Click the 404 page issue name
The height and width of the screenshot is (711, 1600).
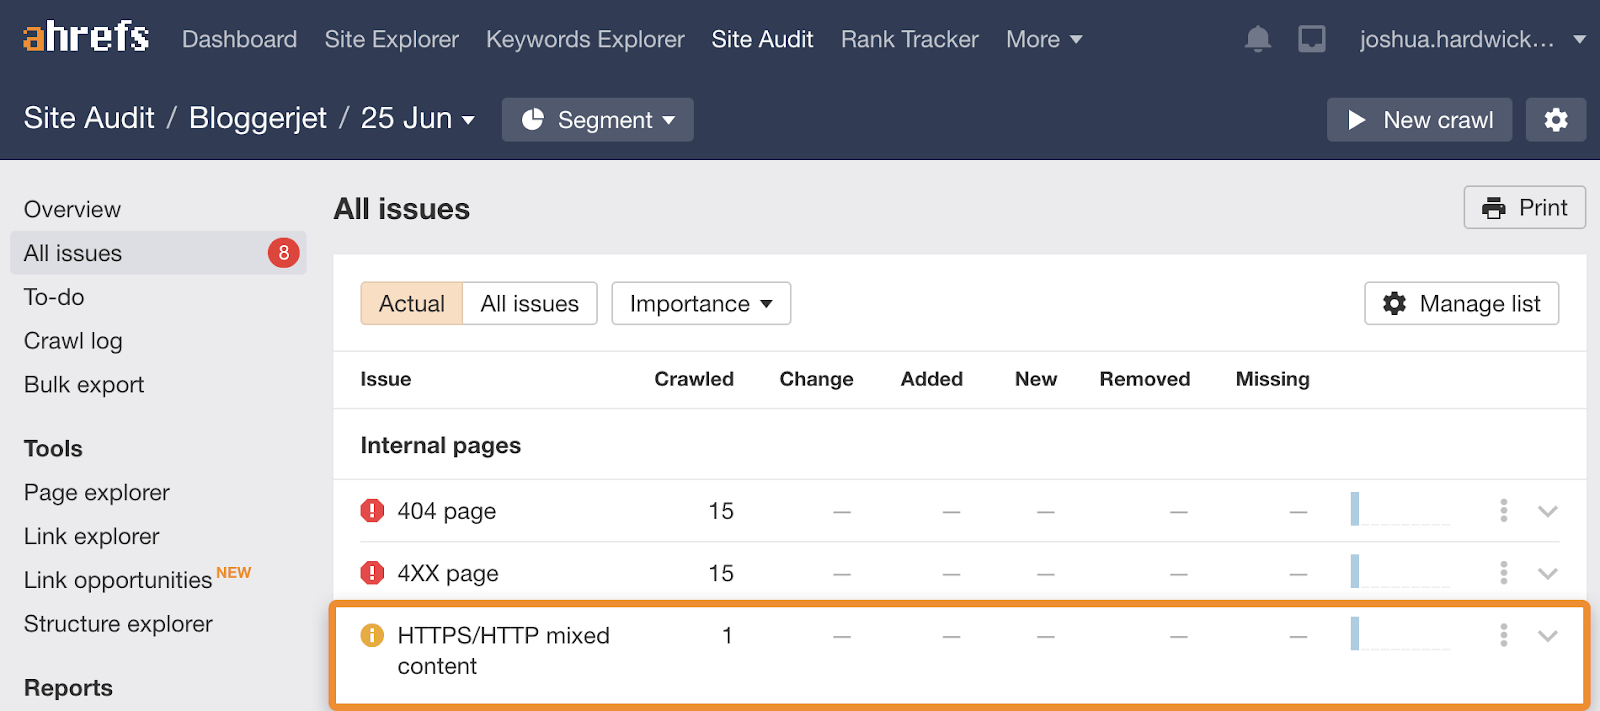coord(447,511)
